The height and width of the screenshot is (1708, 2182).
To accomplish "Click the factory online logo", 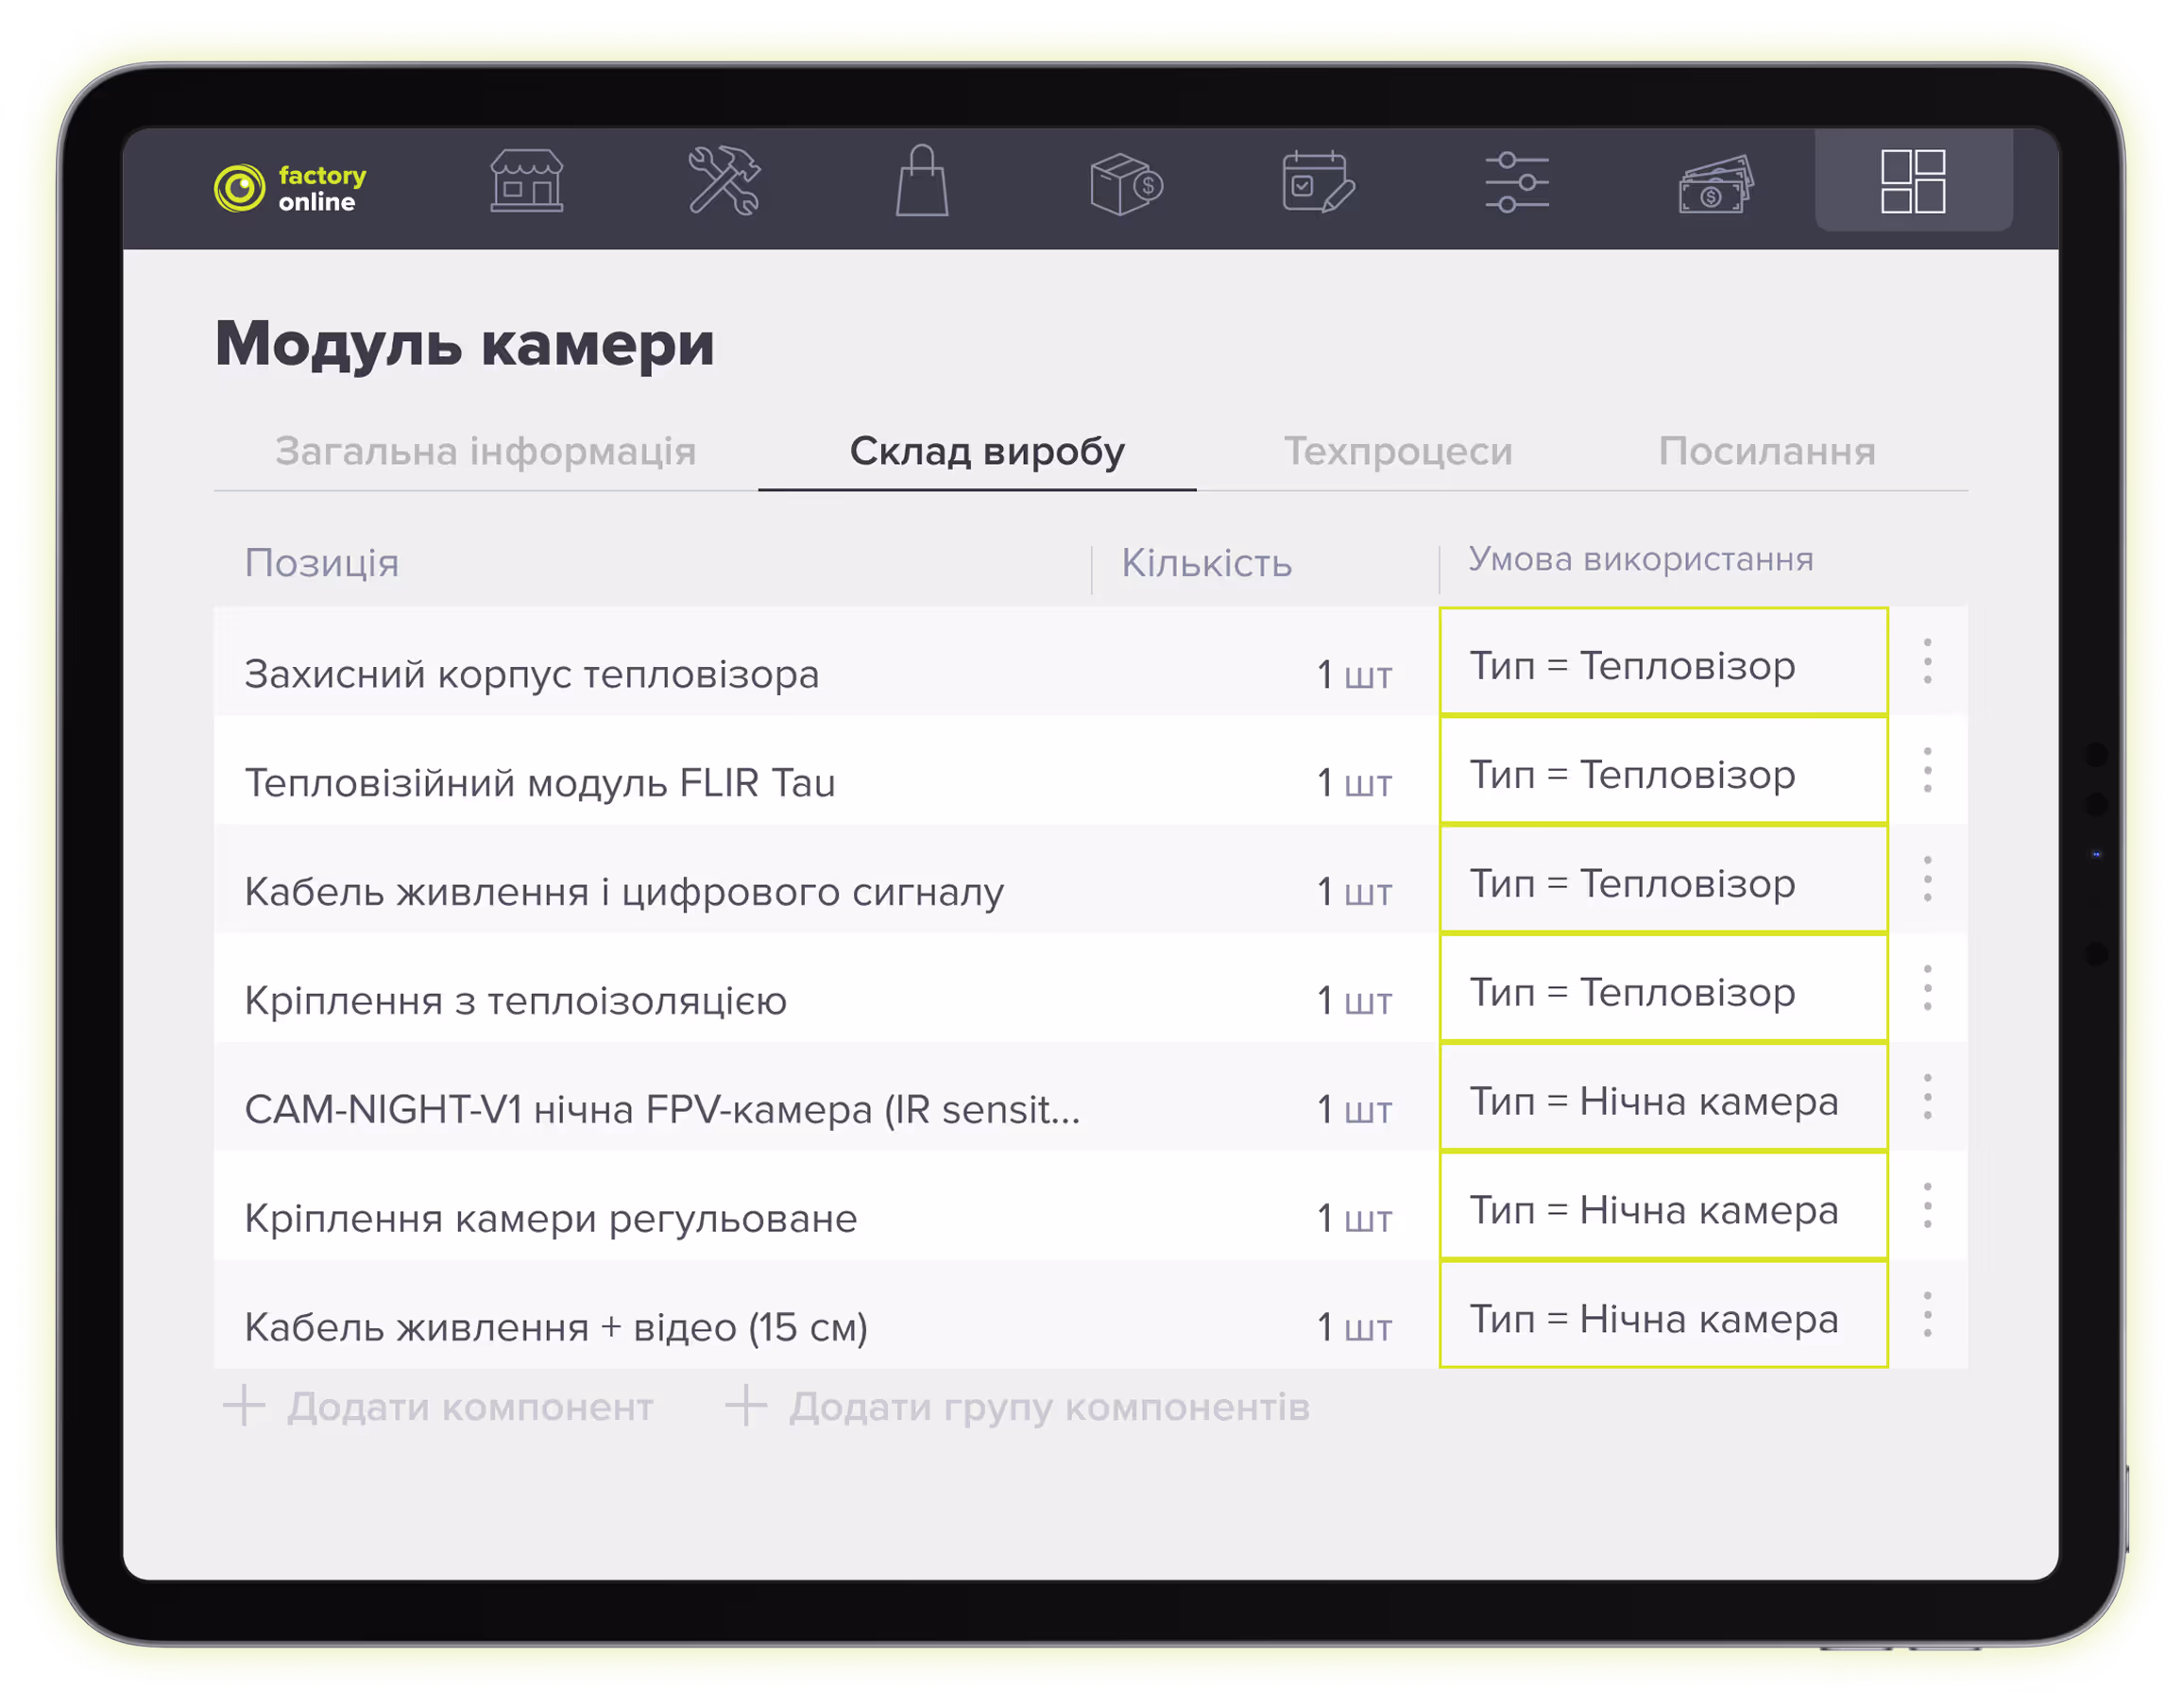I will (x=290, y=186).
